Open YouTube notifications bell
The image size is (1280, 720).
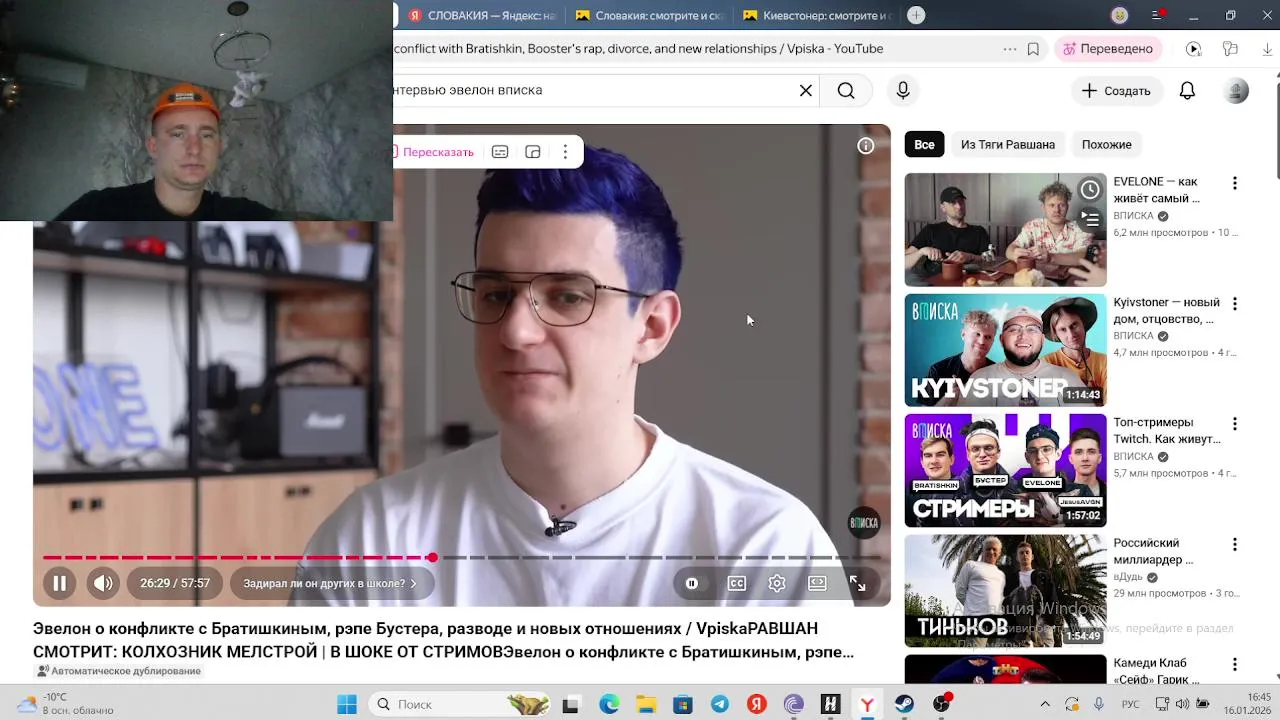1187,91
